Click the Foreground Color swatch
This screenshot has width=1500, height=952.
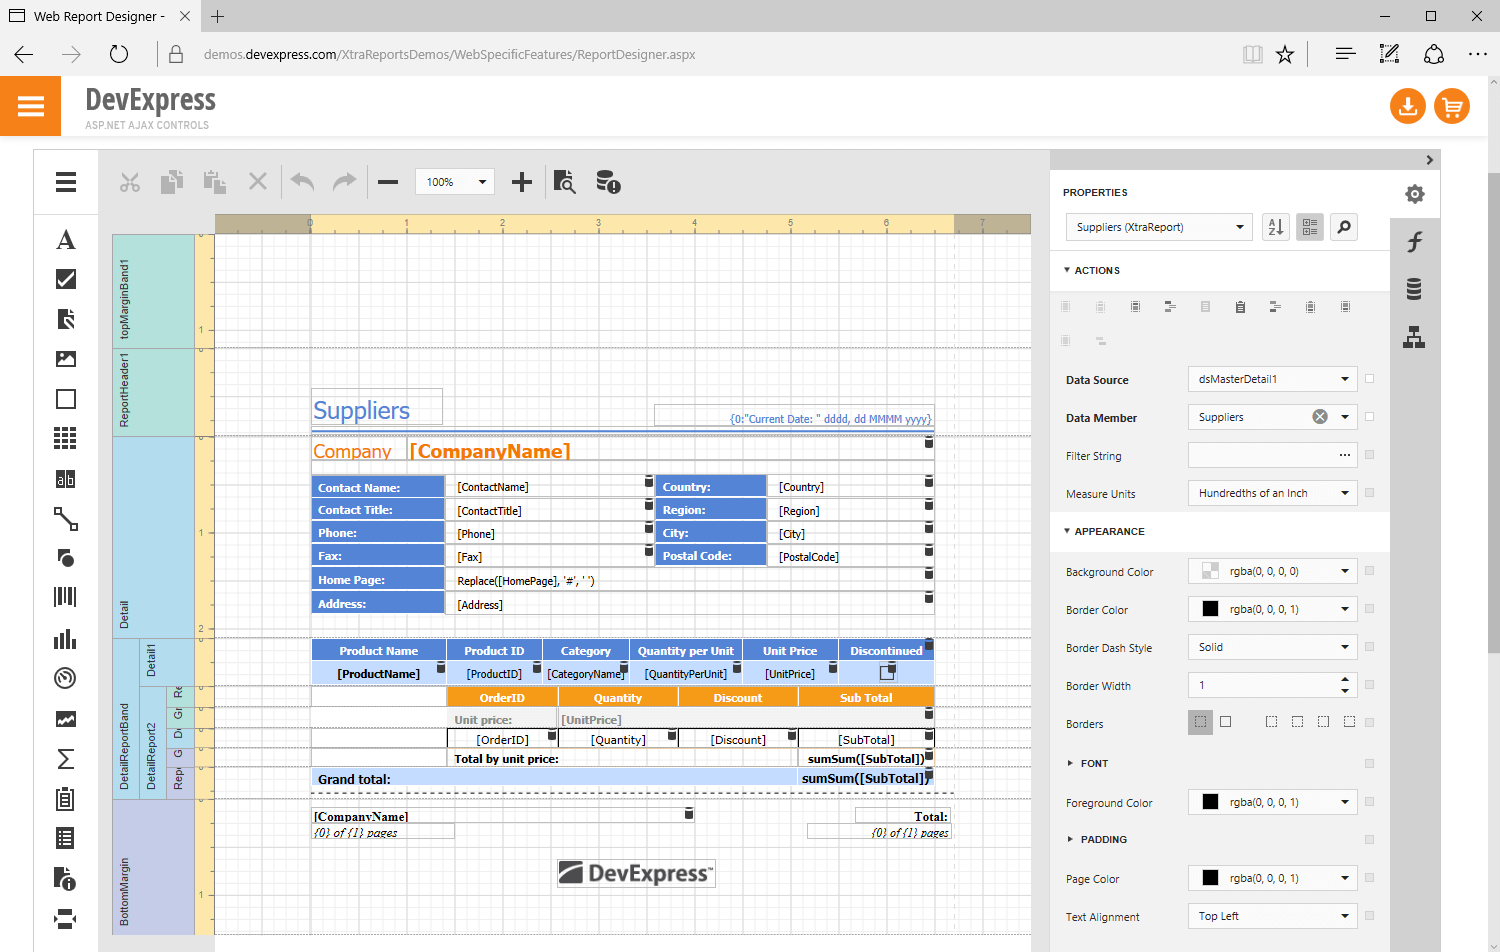1210,802
